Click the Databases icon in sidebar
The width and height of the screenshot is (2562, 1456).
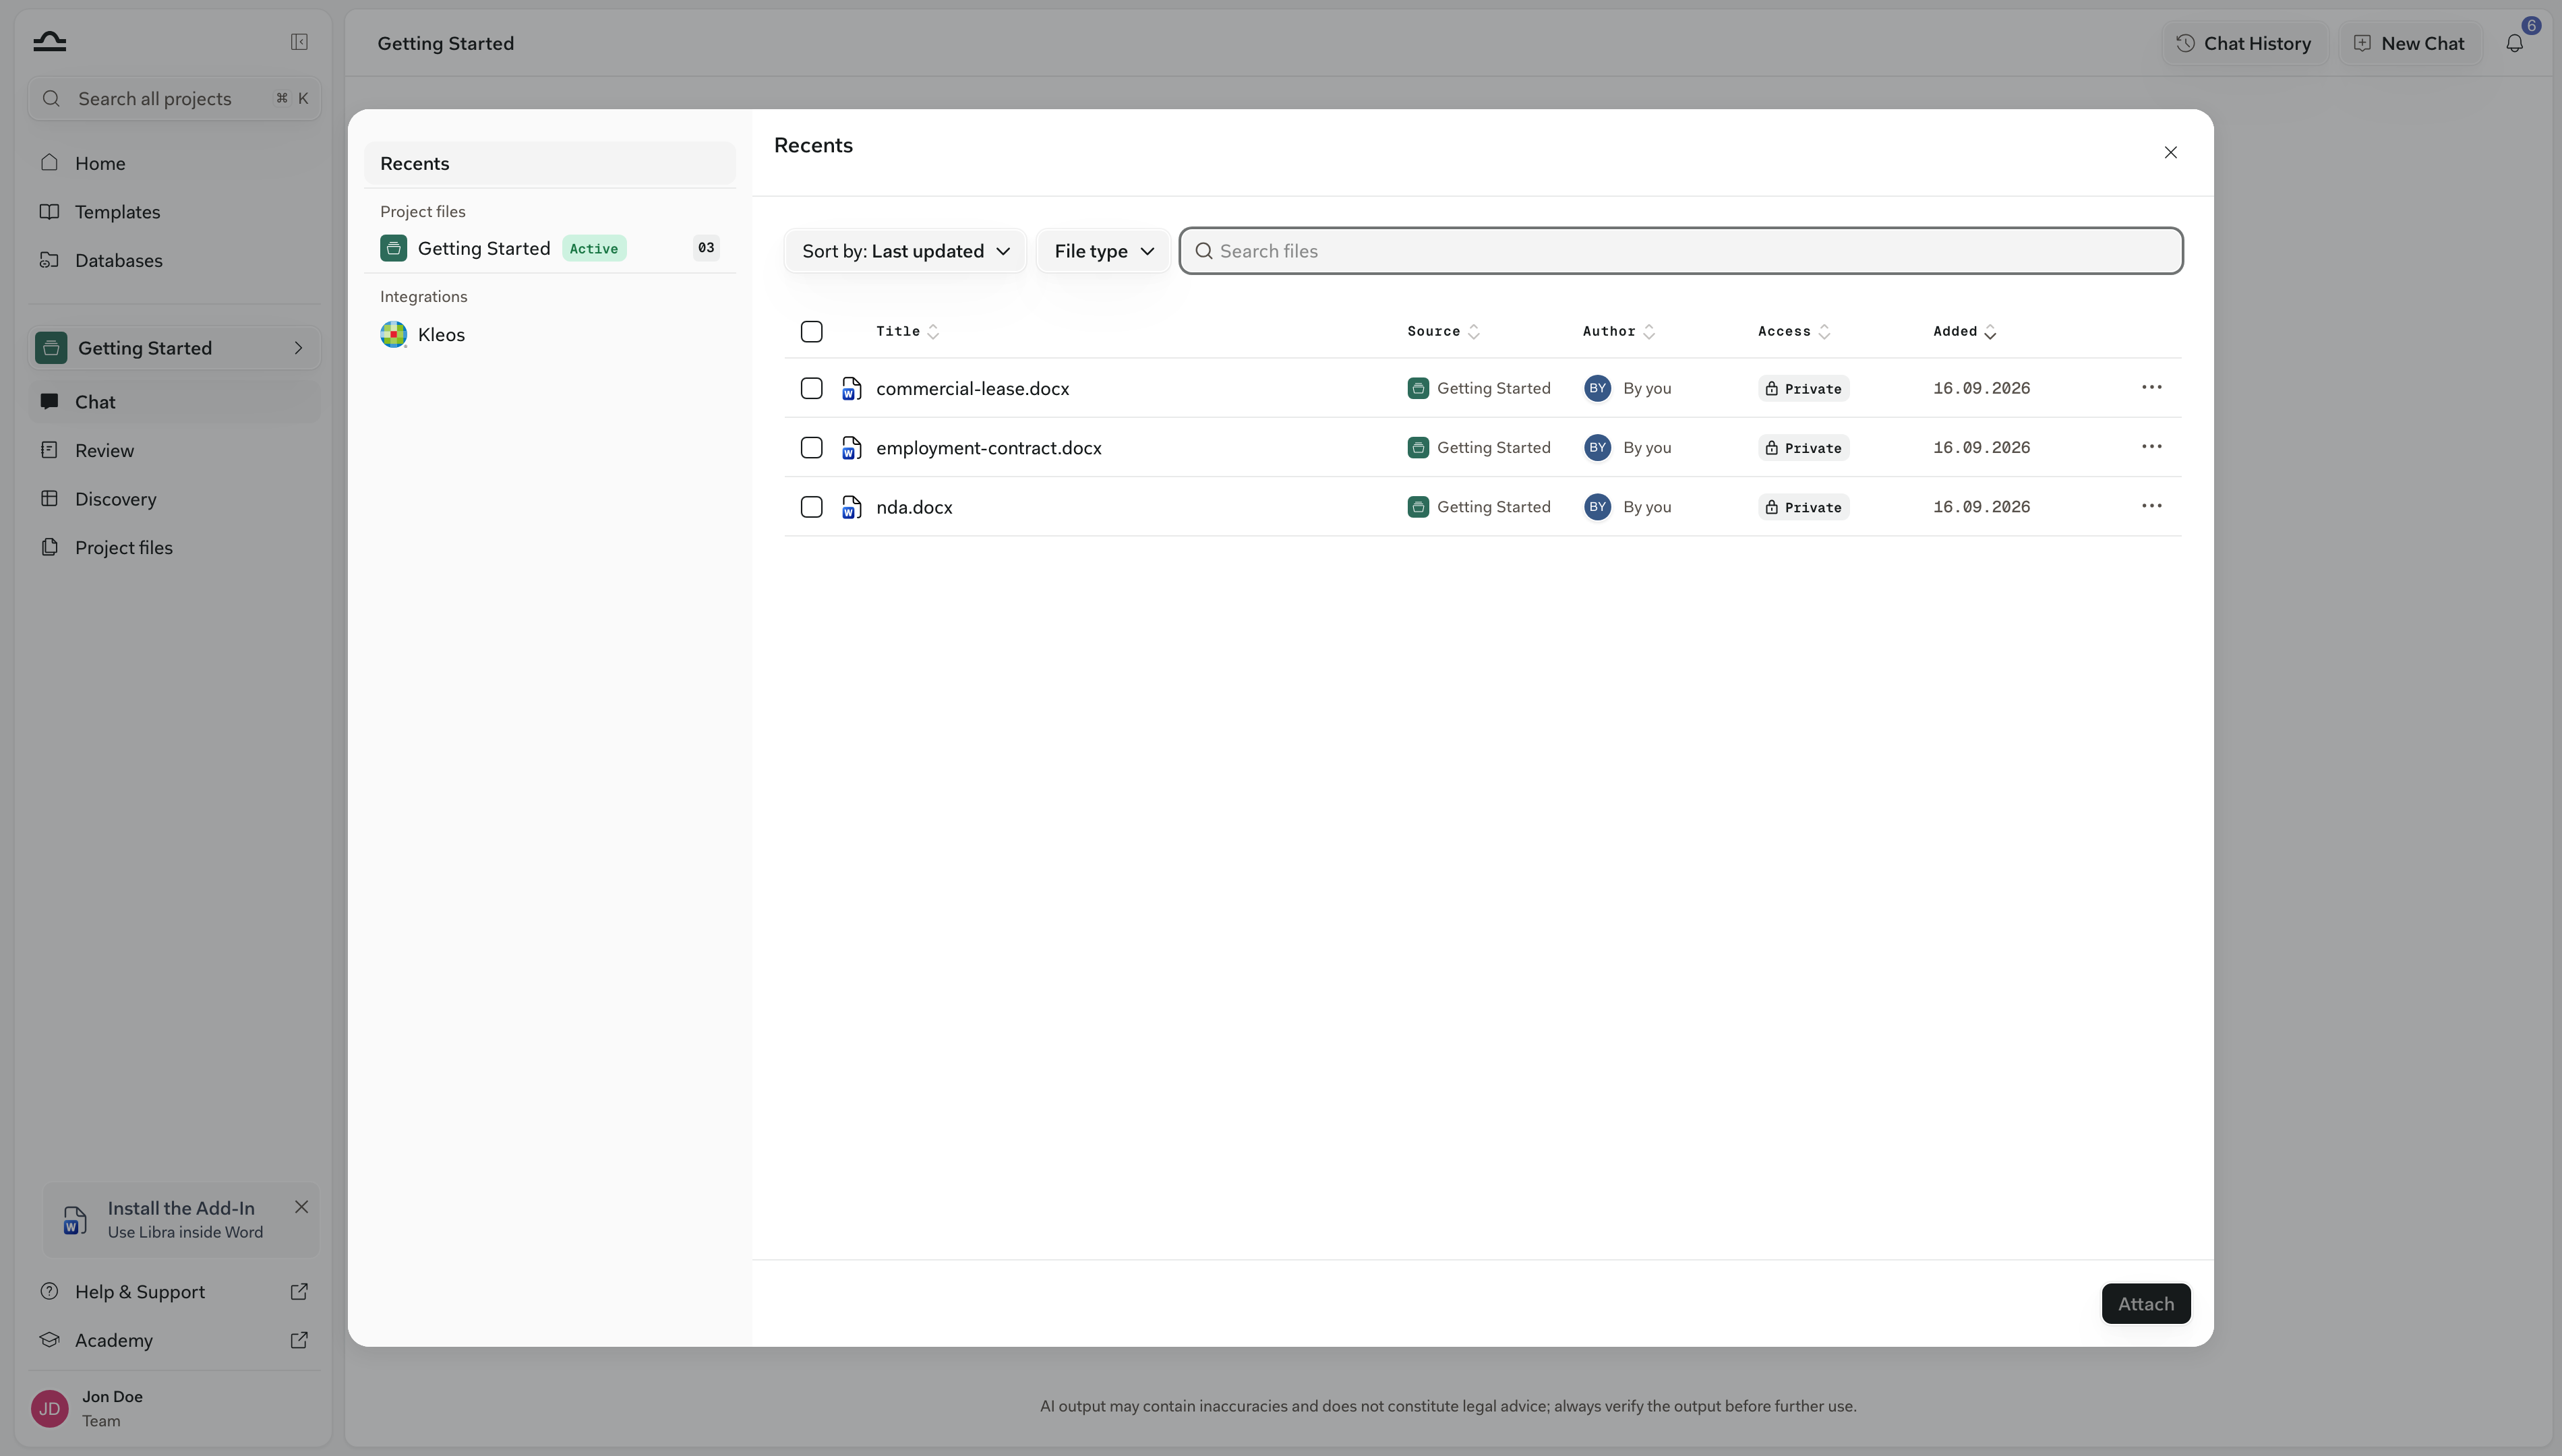tap(49, 260)
